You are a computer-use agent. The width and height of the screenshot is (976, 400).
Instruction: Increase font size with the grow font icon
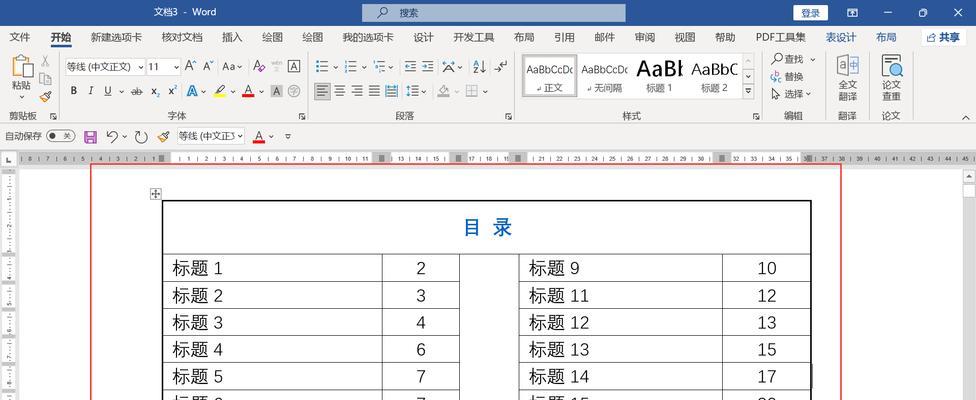(x=191, y=66)
